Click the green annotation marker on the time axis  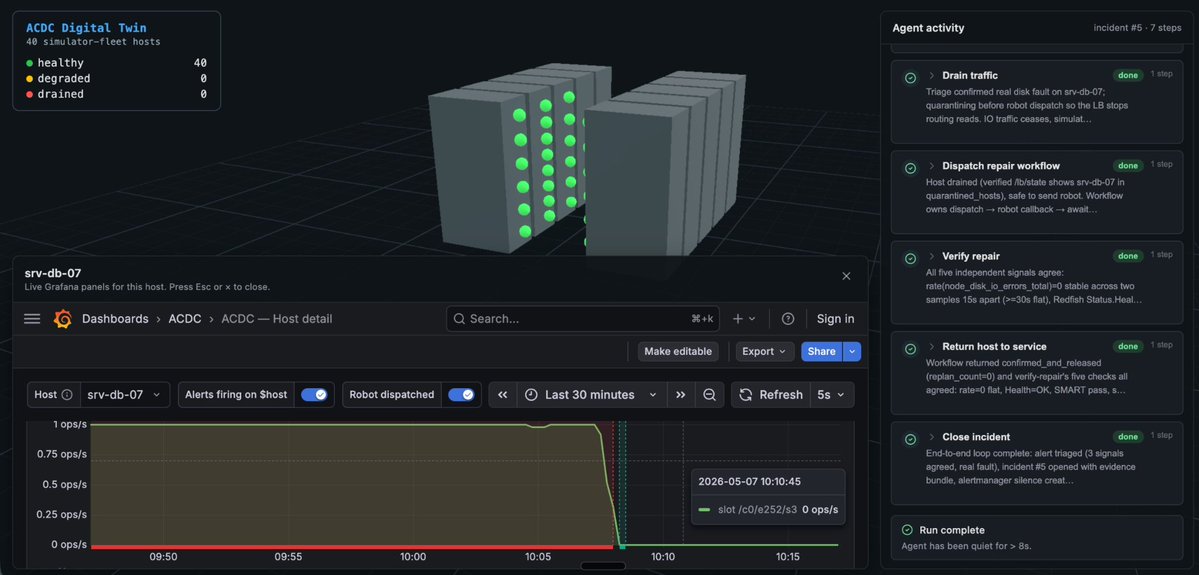(622, 546)
